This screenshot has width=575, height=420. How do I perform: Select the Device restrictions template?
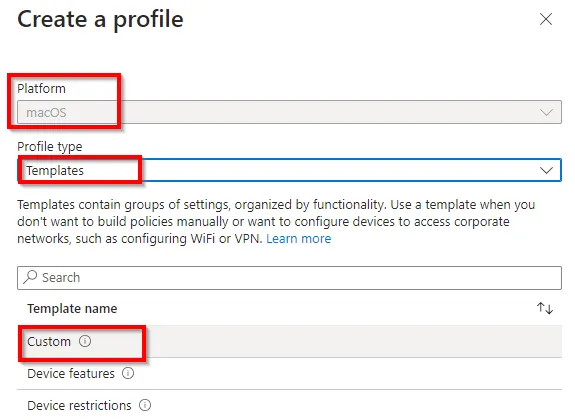pyautogui.click(x=289, y=405)
